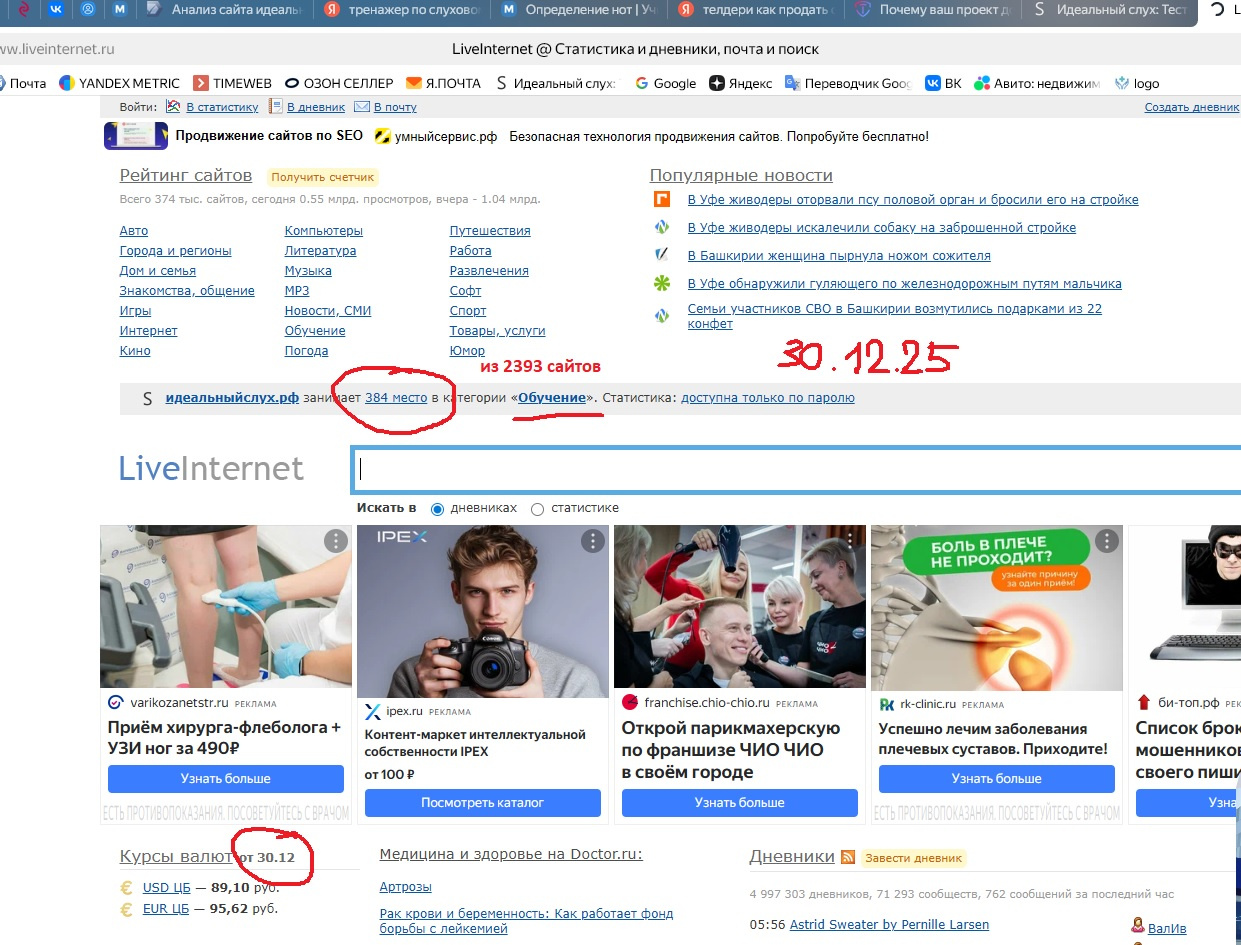Click the 'Посмотреть каталог' button

click(483, 803)
